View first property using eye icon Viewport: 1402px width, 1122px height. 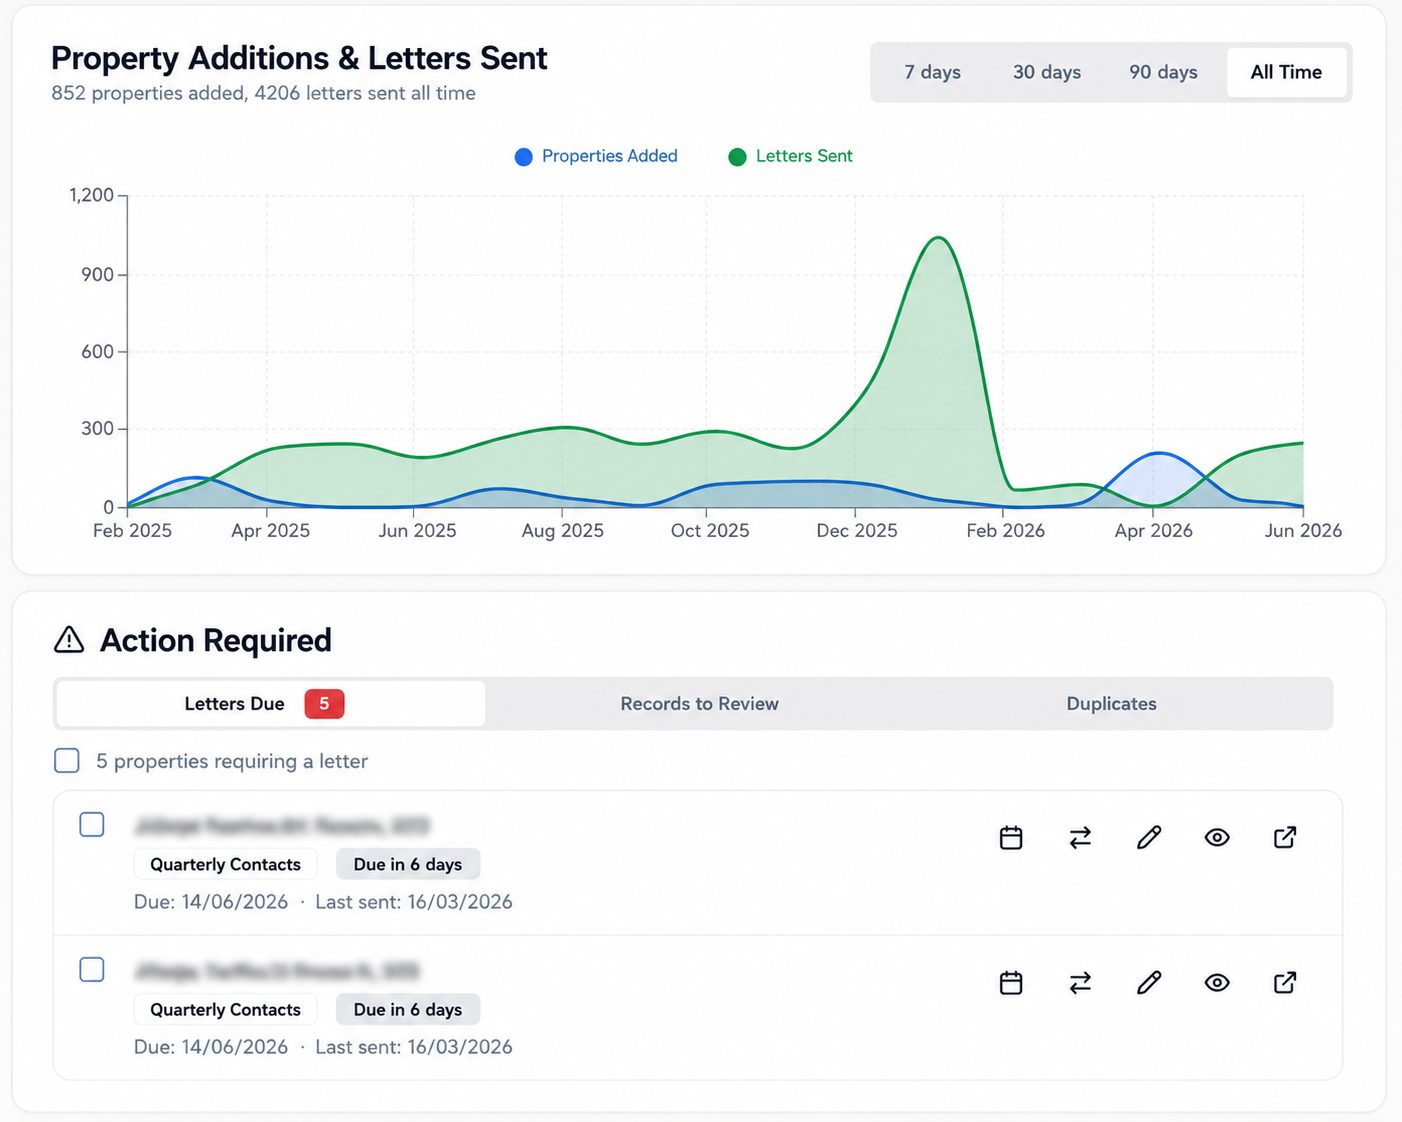click(1217, 838)
